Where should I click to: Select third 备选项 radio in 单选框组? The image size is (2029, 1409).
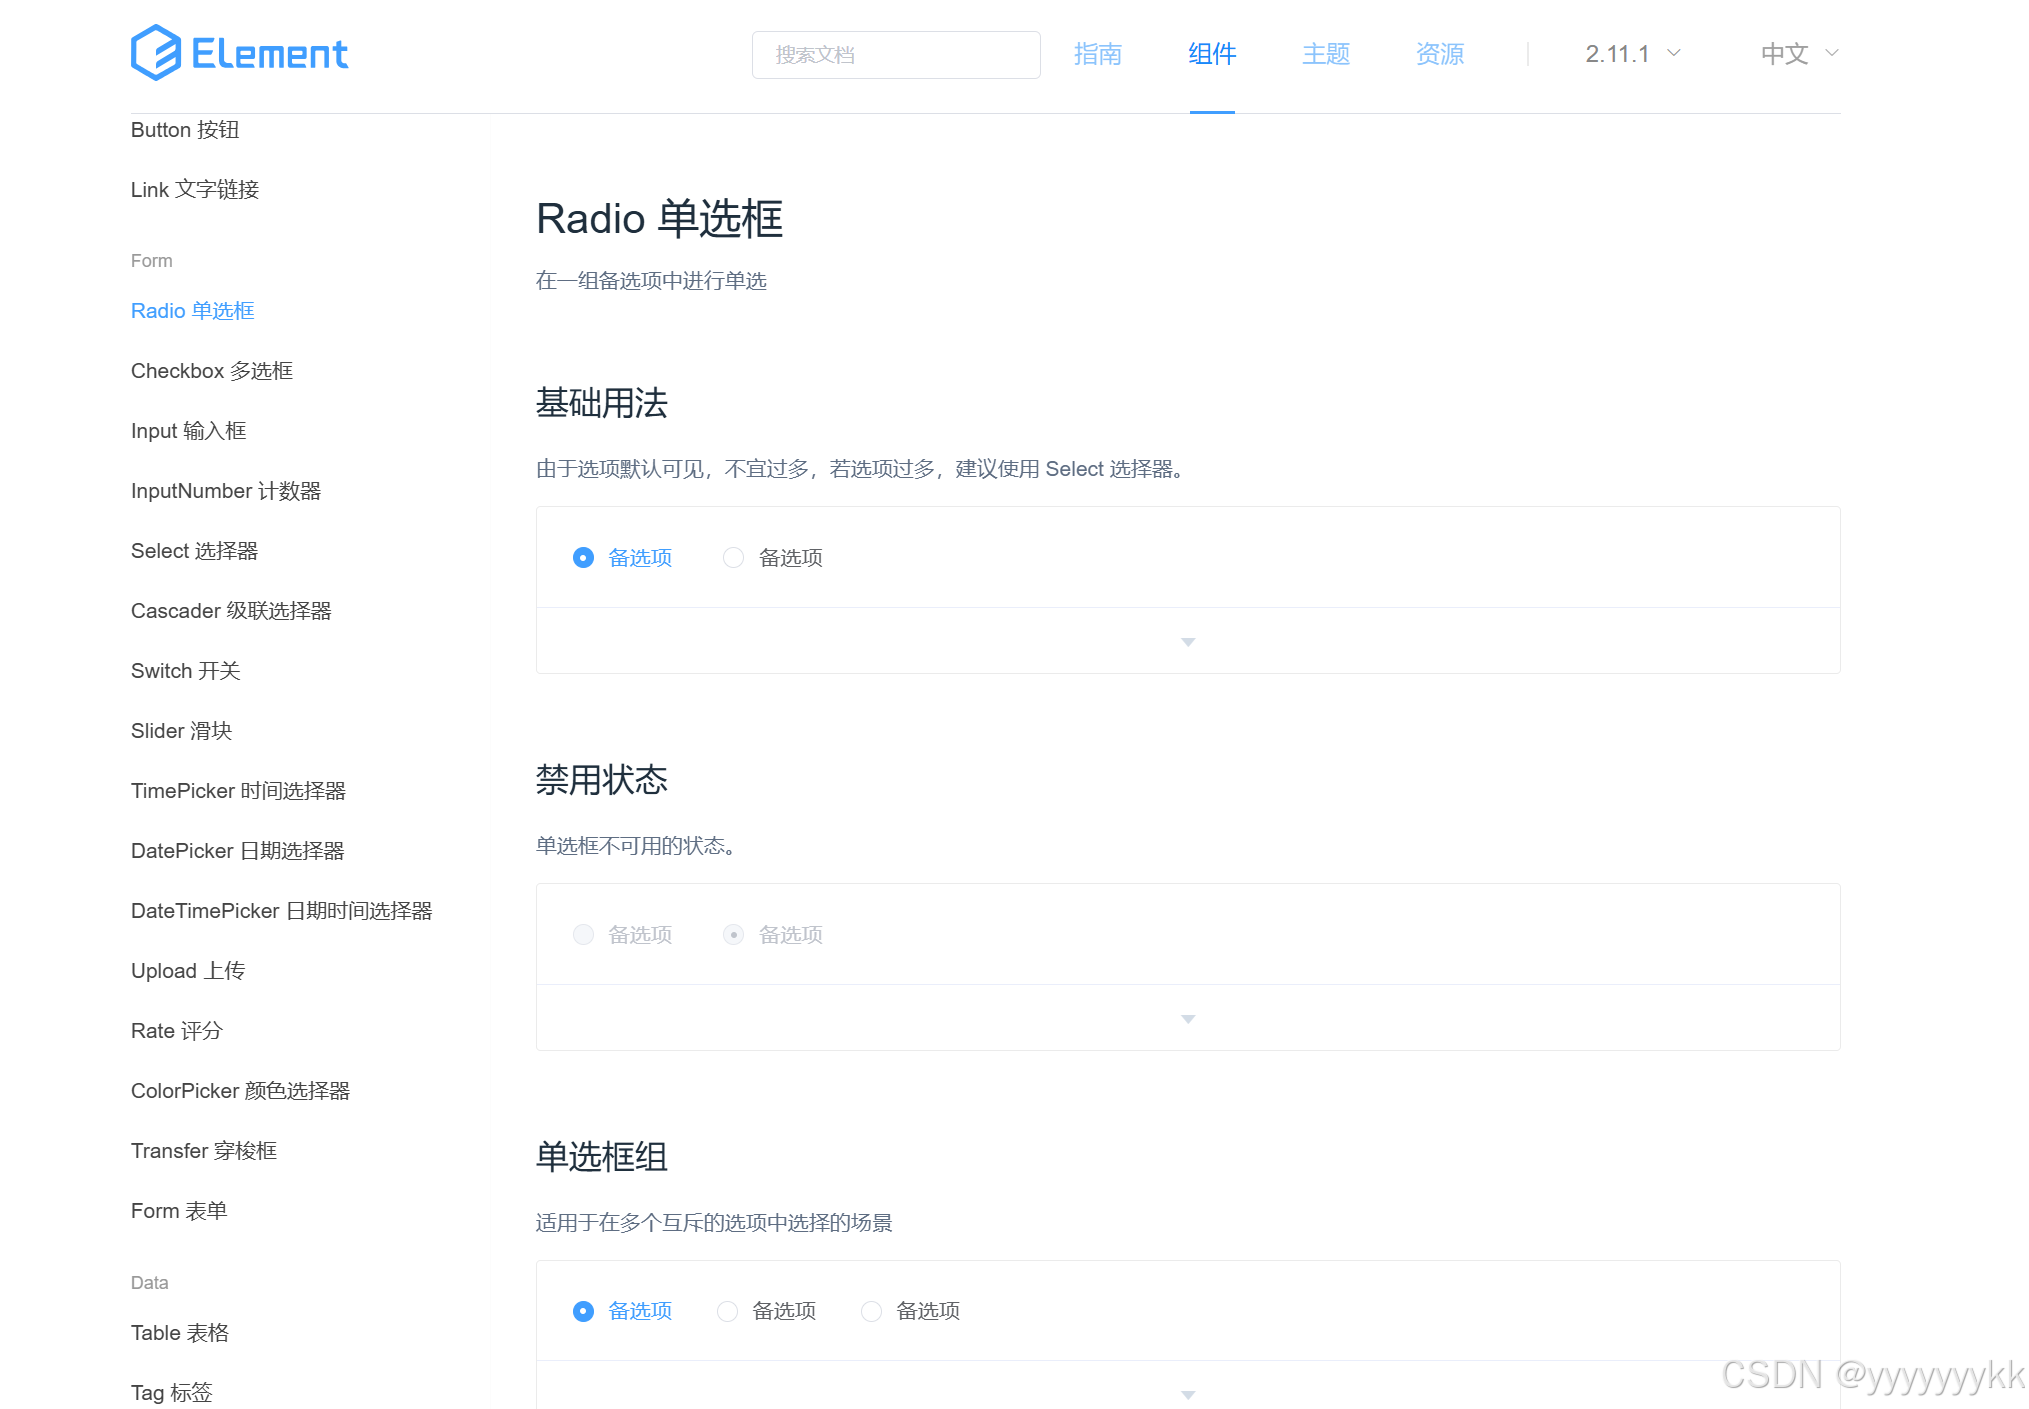click(911, 1311)
